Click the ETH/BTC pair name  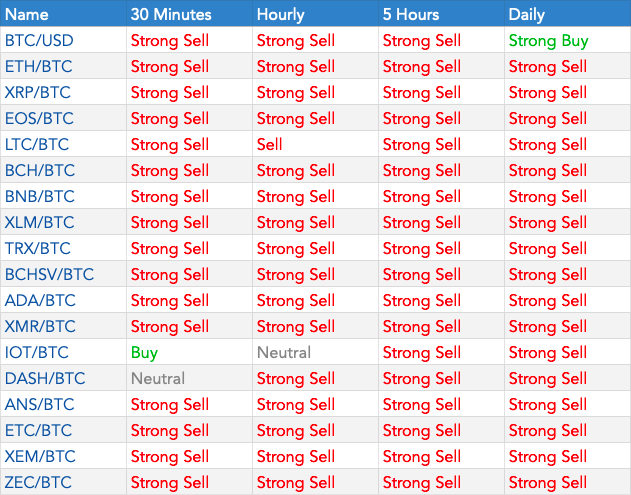(39, 67)
